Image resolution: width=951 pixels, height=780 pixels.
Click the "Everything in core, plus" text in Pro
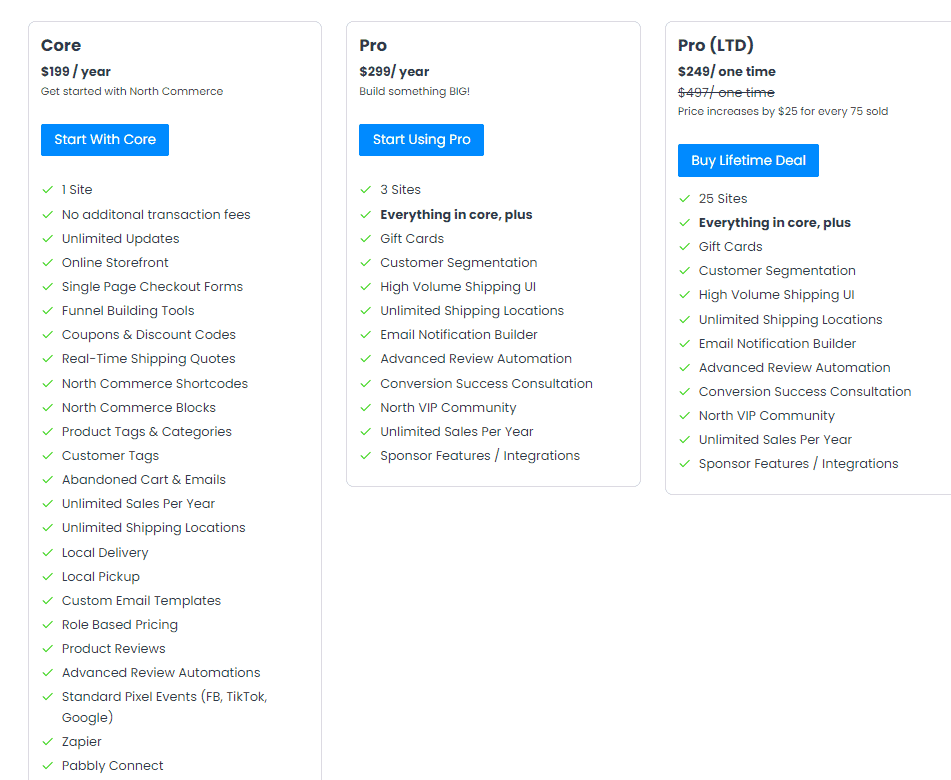click(456, 214)
